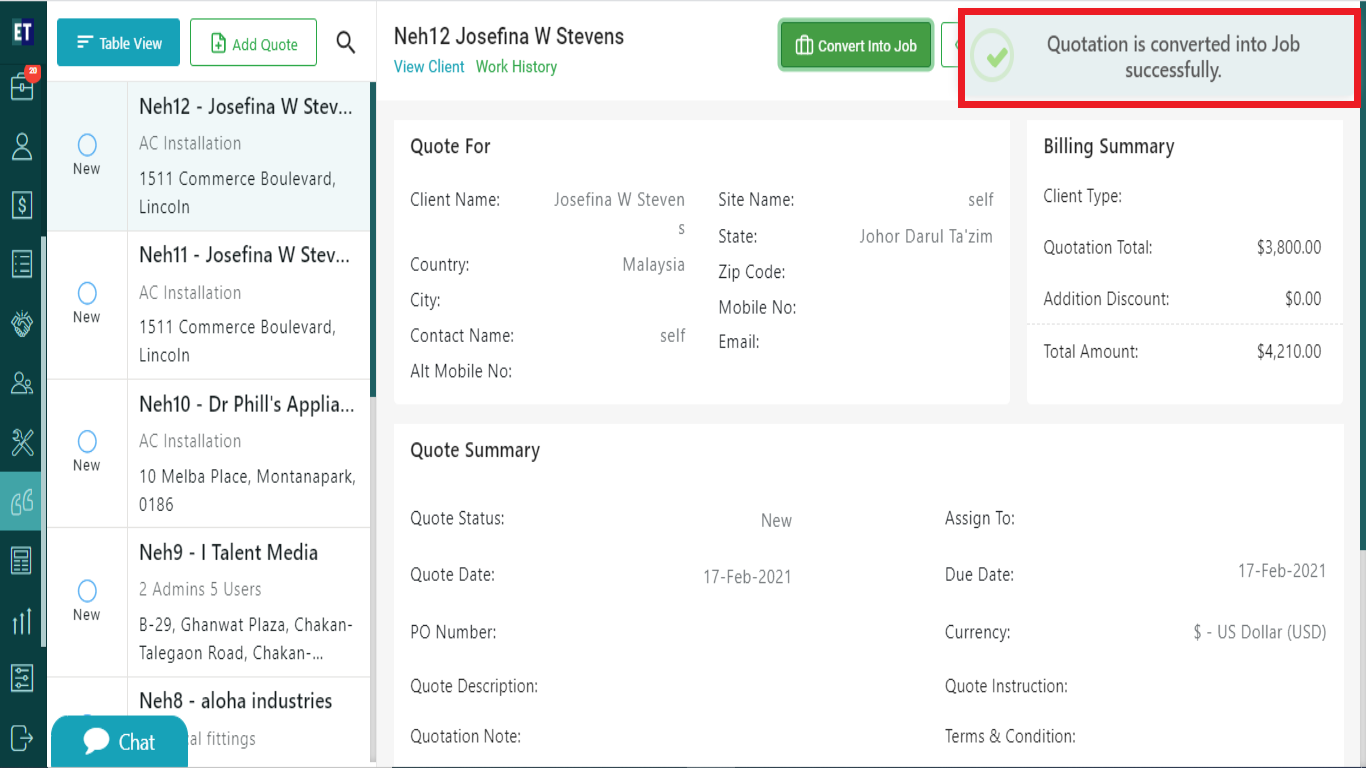The image size is (1366, 768).
Task: Open the handshake icon in sidebar
Action: click(22, 324)
